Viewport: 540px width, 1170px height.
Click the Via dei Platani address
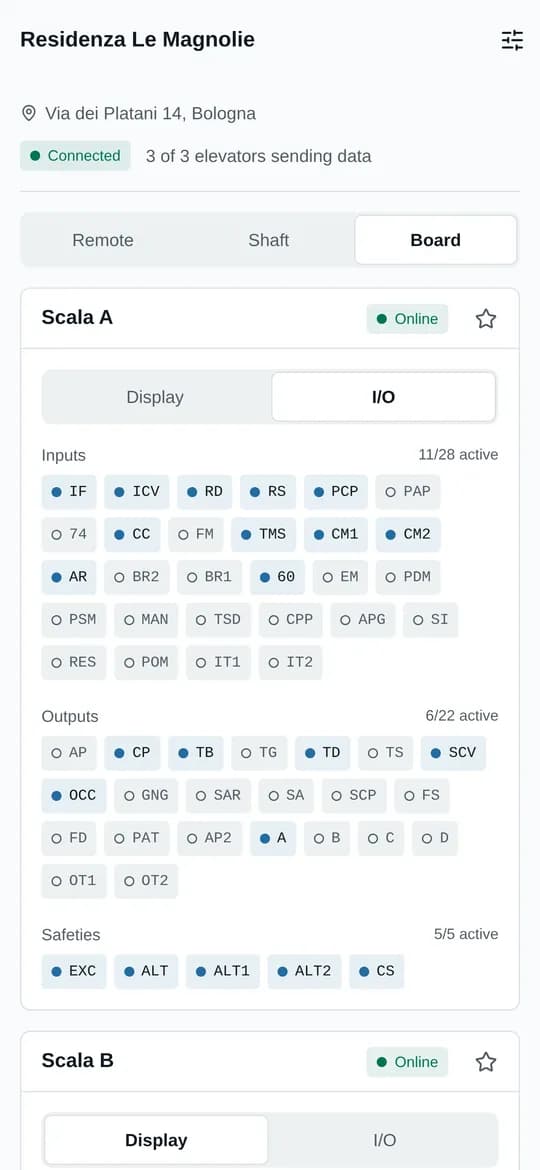[x=151, y=113]
